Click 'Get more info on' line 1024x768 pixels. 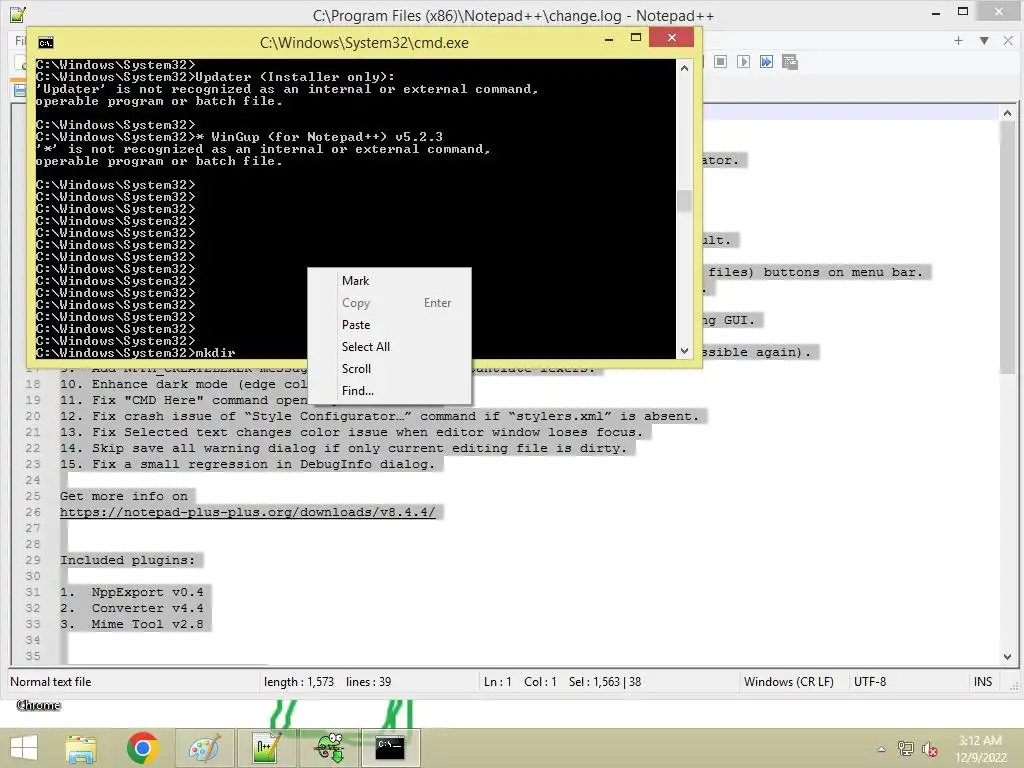coord(123,496)
